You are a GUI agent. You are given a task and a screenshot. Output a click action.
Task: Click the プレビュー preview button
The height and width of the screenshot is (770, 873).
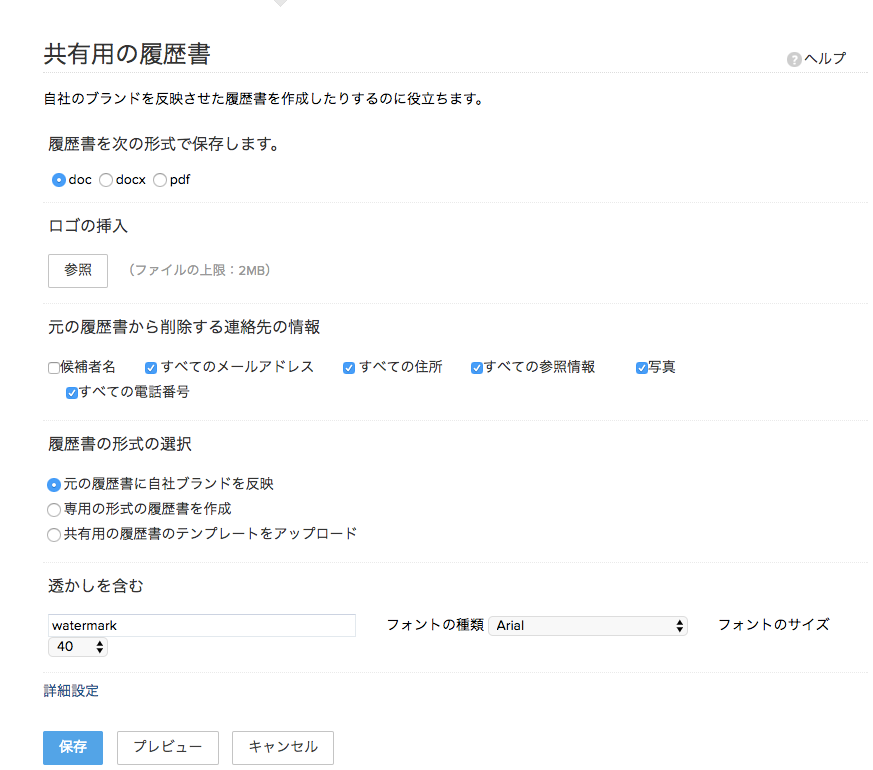coord(168,747)
